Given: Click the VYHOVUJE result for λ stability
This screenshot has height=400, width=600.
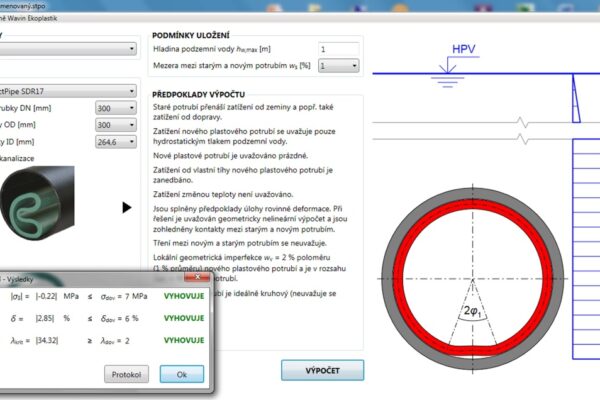Looking at the screenshot, I should tap(184, 340).
